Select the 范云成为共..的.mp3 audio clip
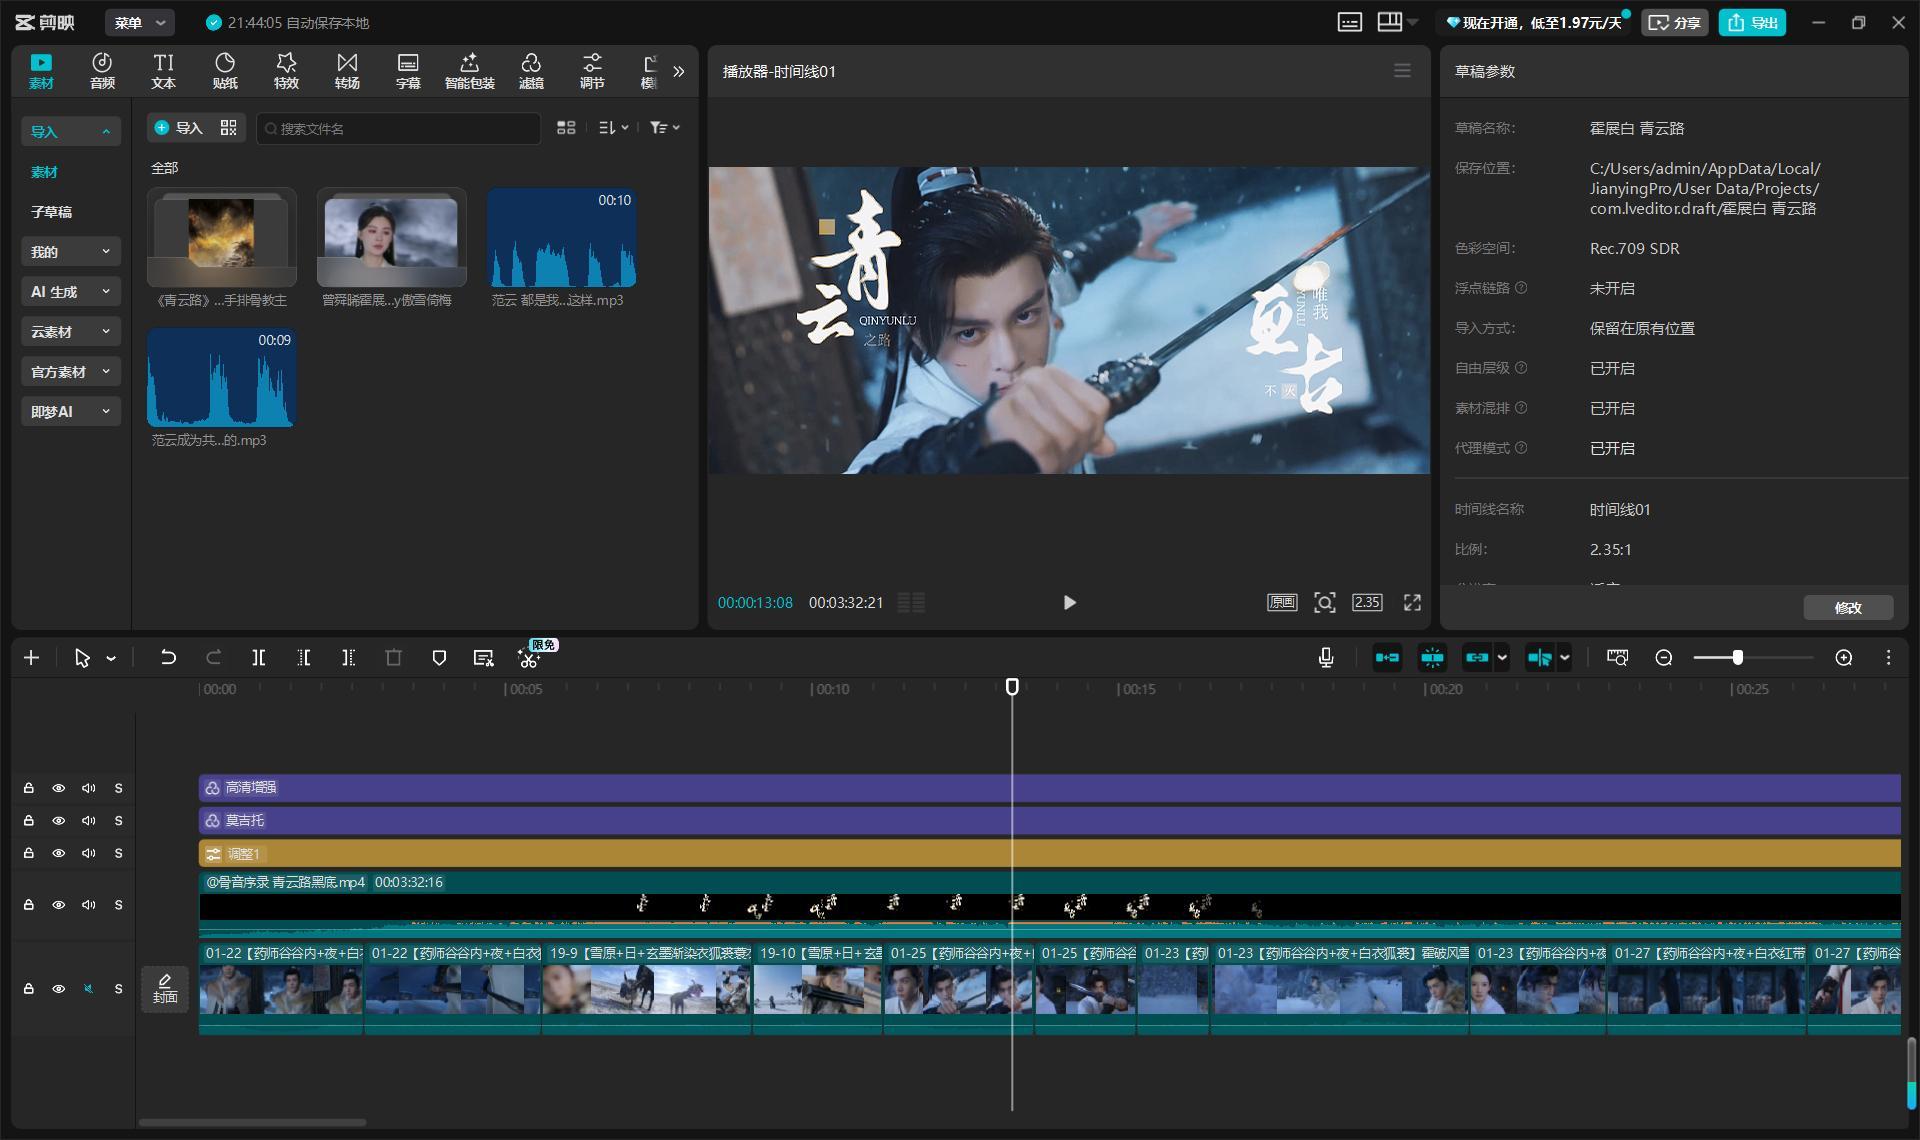 (x=222, y=378)
